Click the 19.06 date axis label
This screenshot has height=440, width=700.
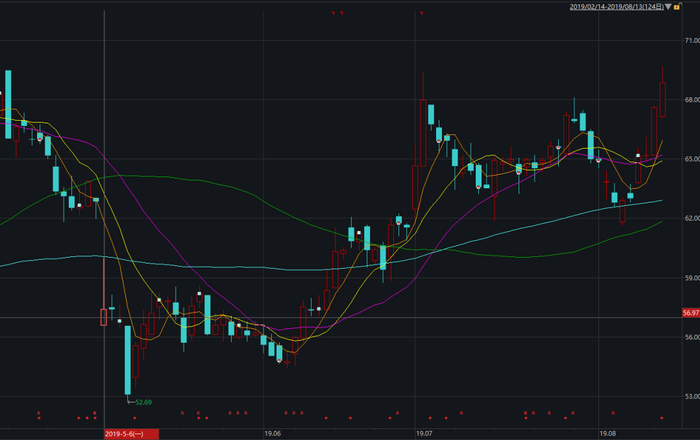[x=272, y=433]
